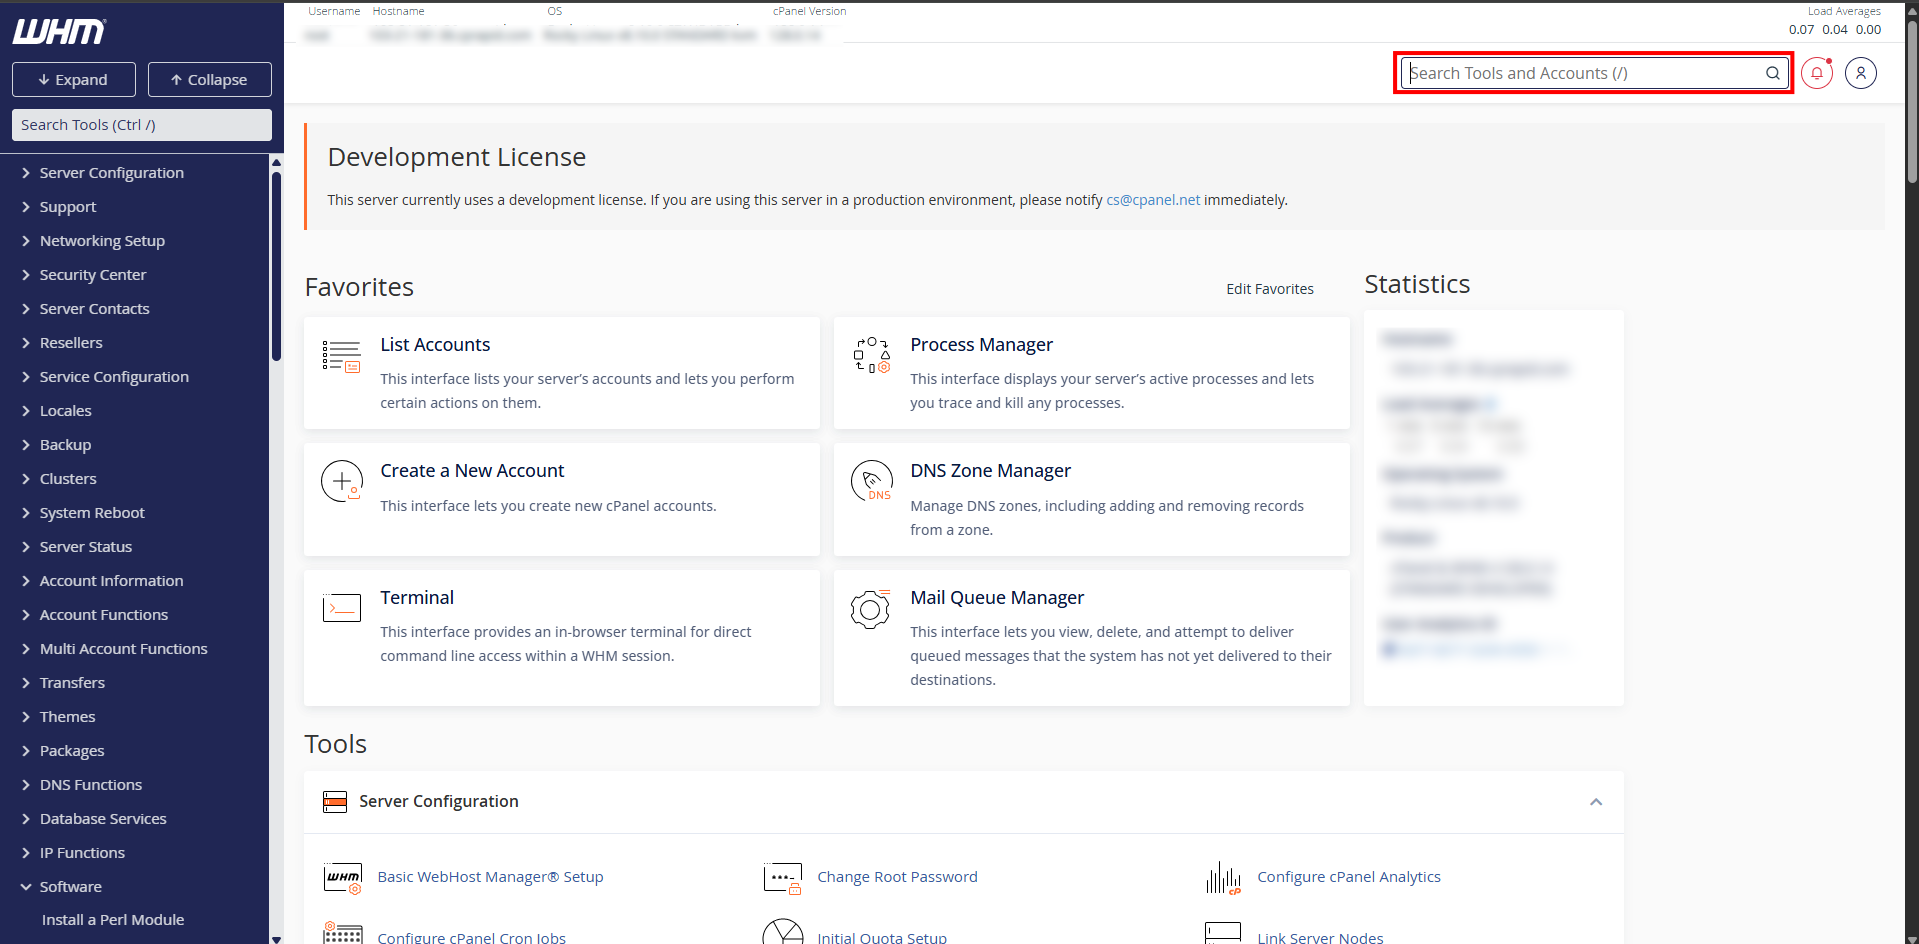This screenshot has width=1919, height=944.
Task: Open Database Services in the sidebar
Action: tap(103, 819)
